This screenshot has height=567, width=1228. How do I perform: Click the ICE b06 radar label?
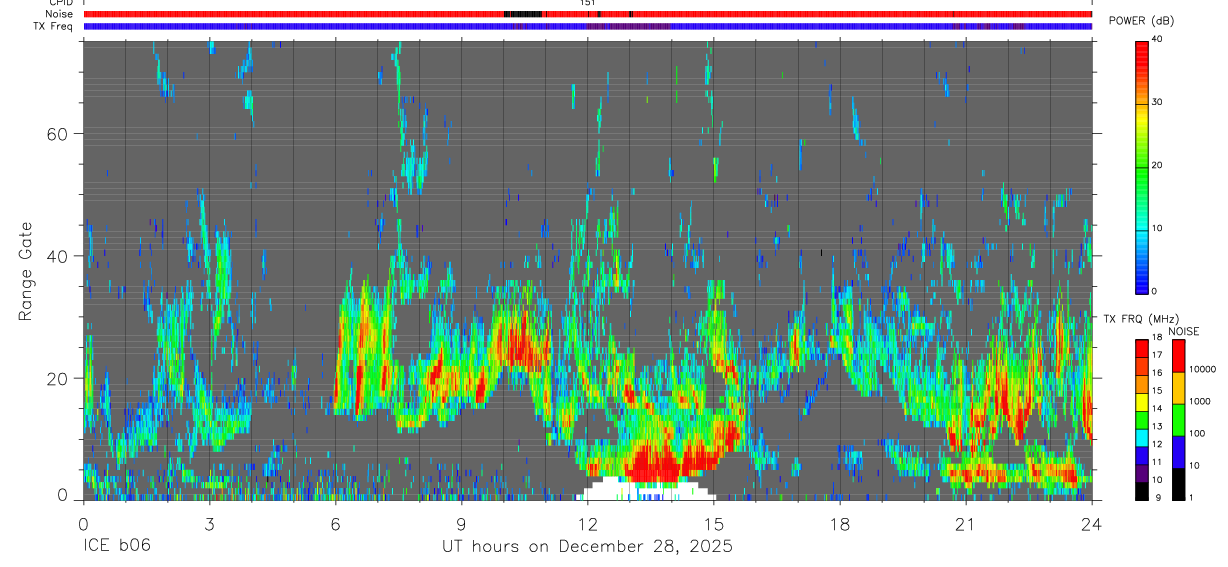(116, 546)
